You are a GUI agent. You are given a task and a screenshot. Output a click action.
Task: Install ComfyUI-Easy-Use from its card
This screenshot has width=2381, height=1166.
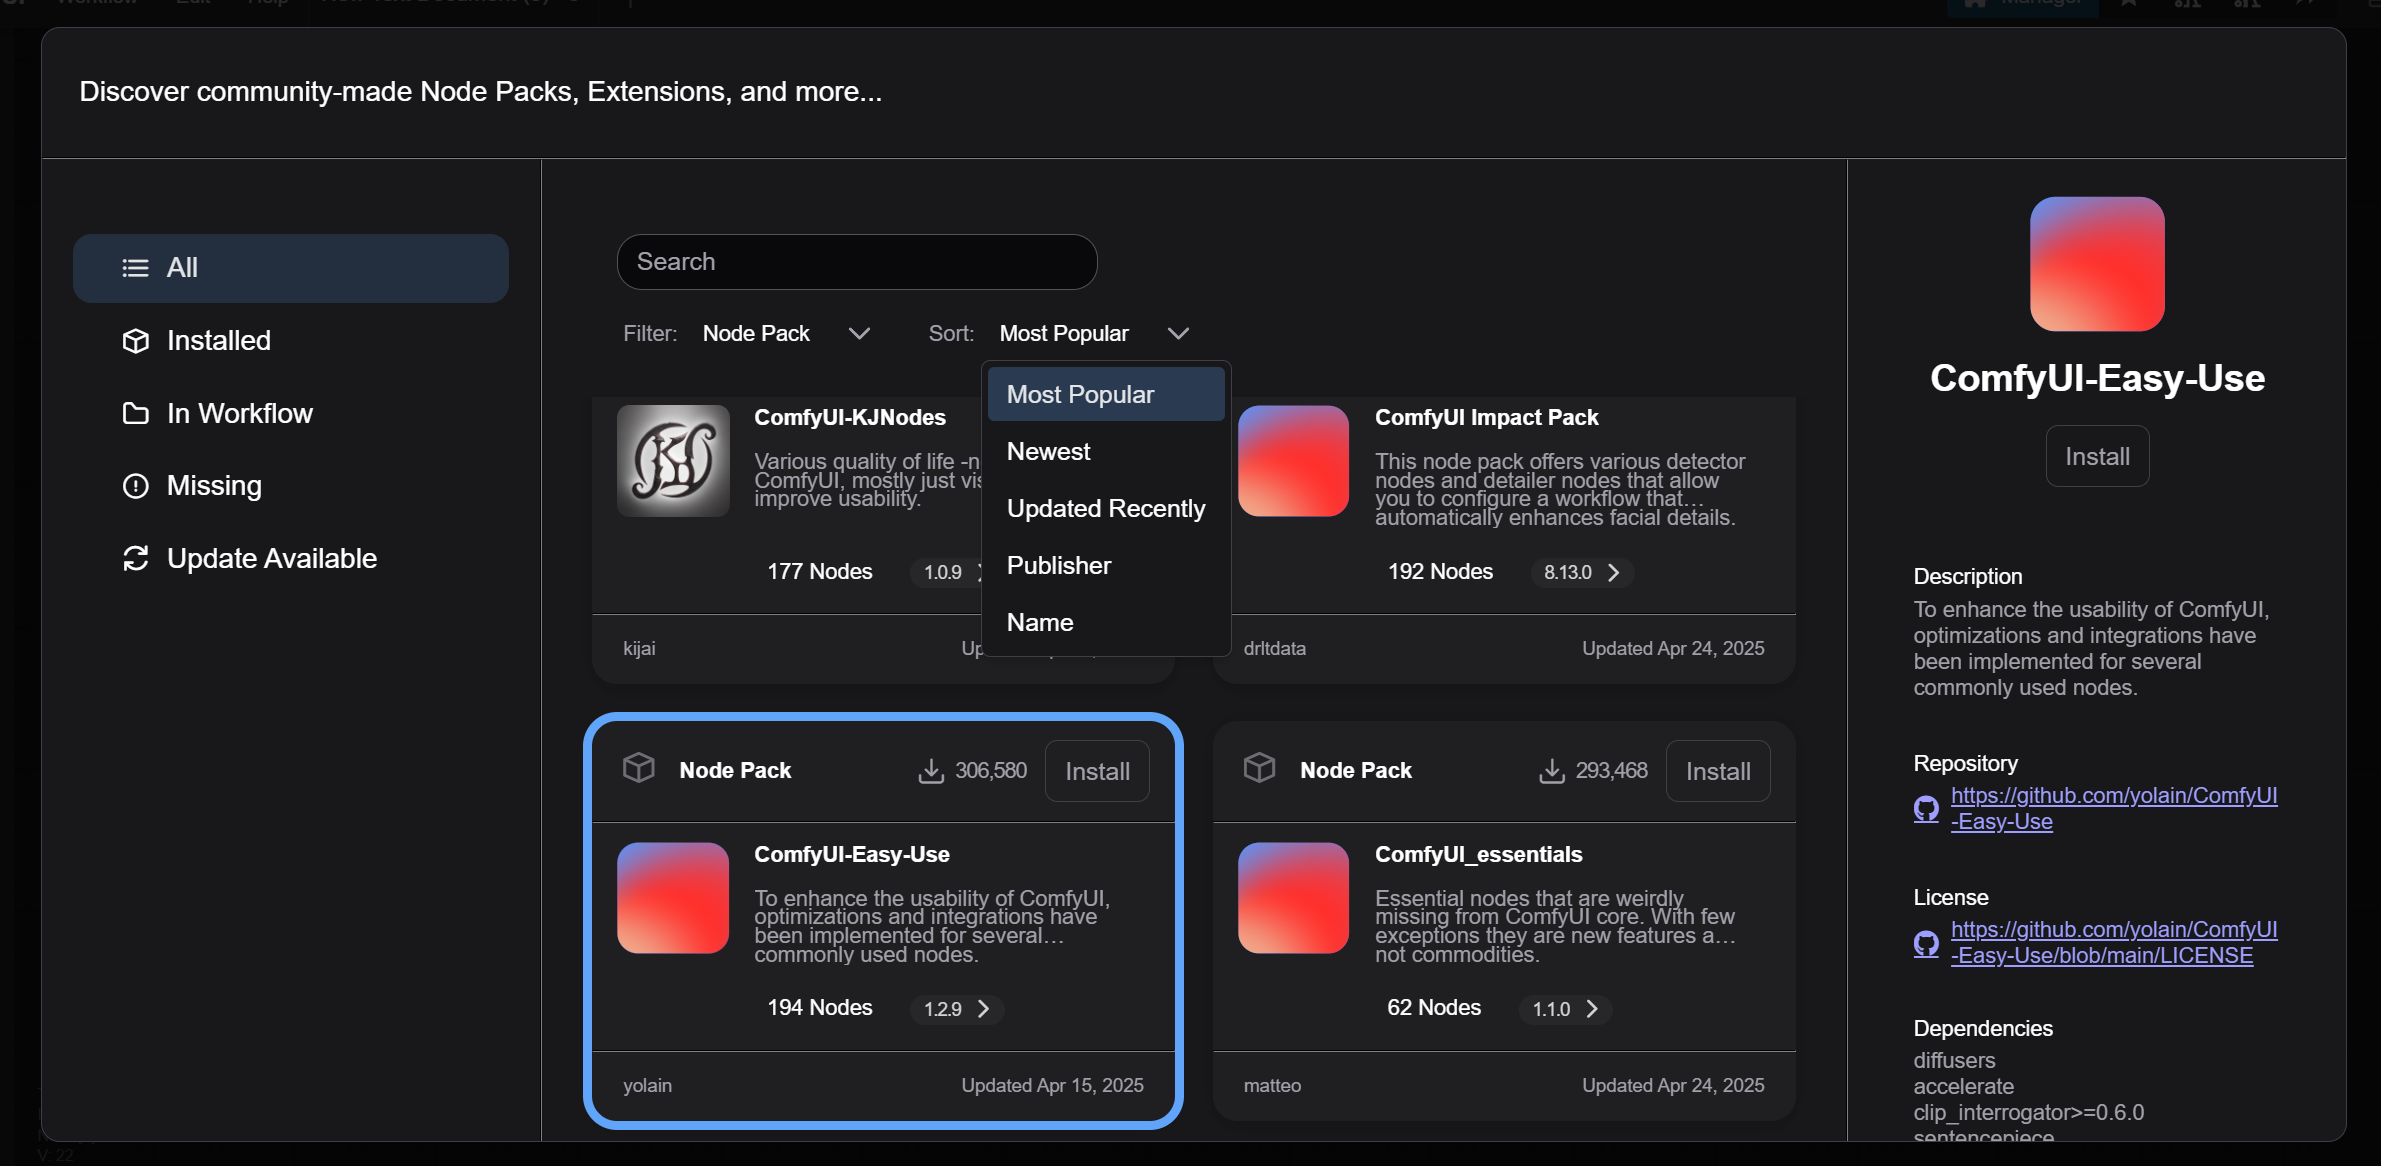1097,771
